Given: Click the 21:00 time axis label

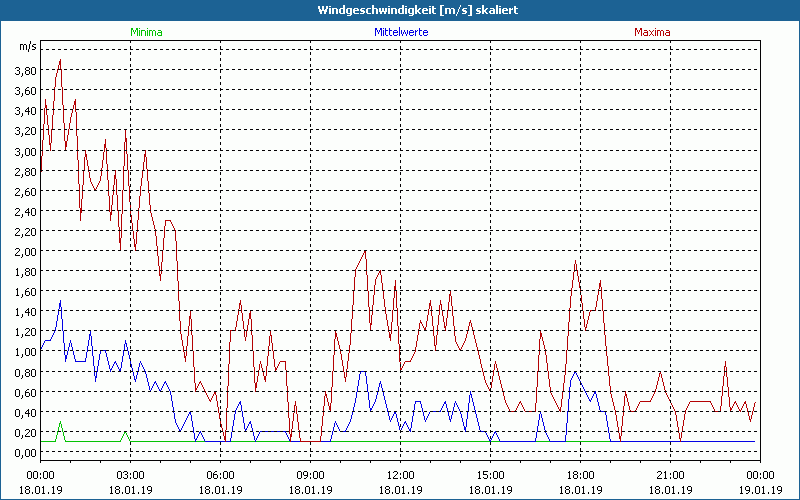Looking at the screenshot, I should coord(670,475).
